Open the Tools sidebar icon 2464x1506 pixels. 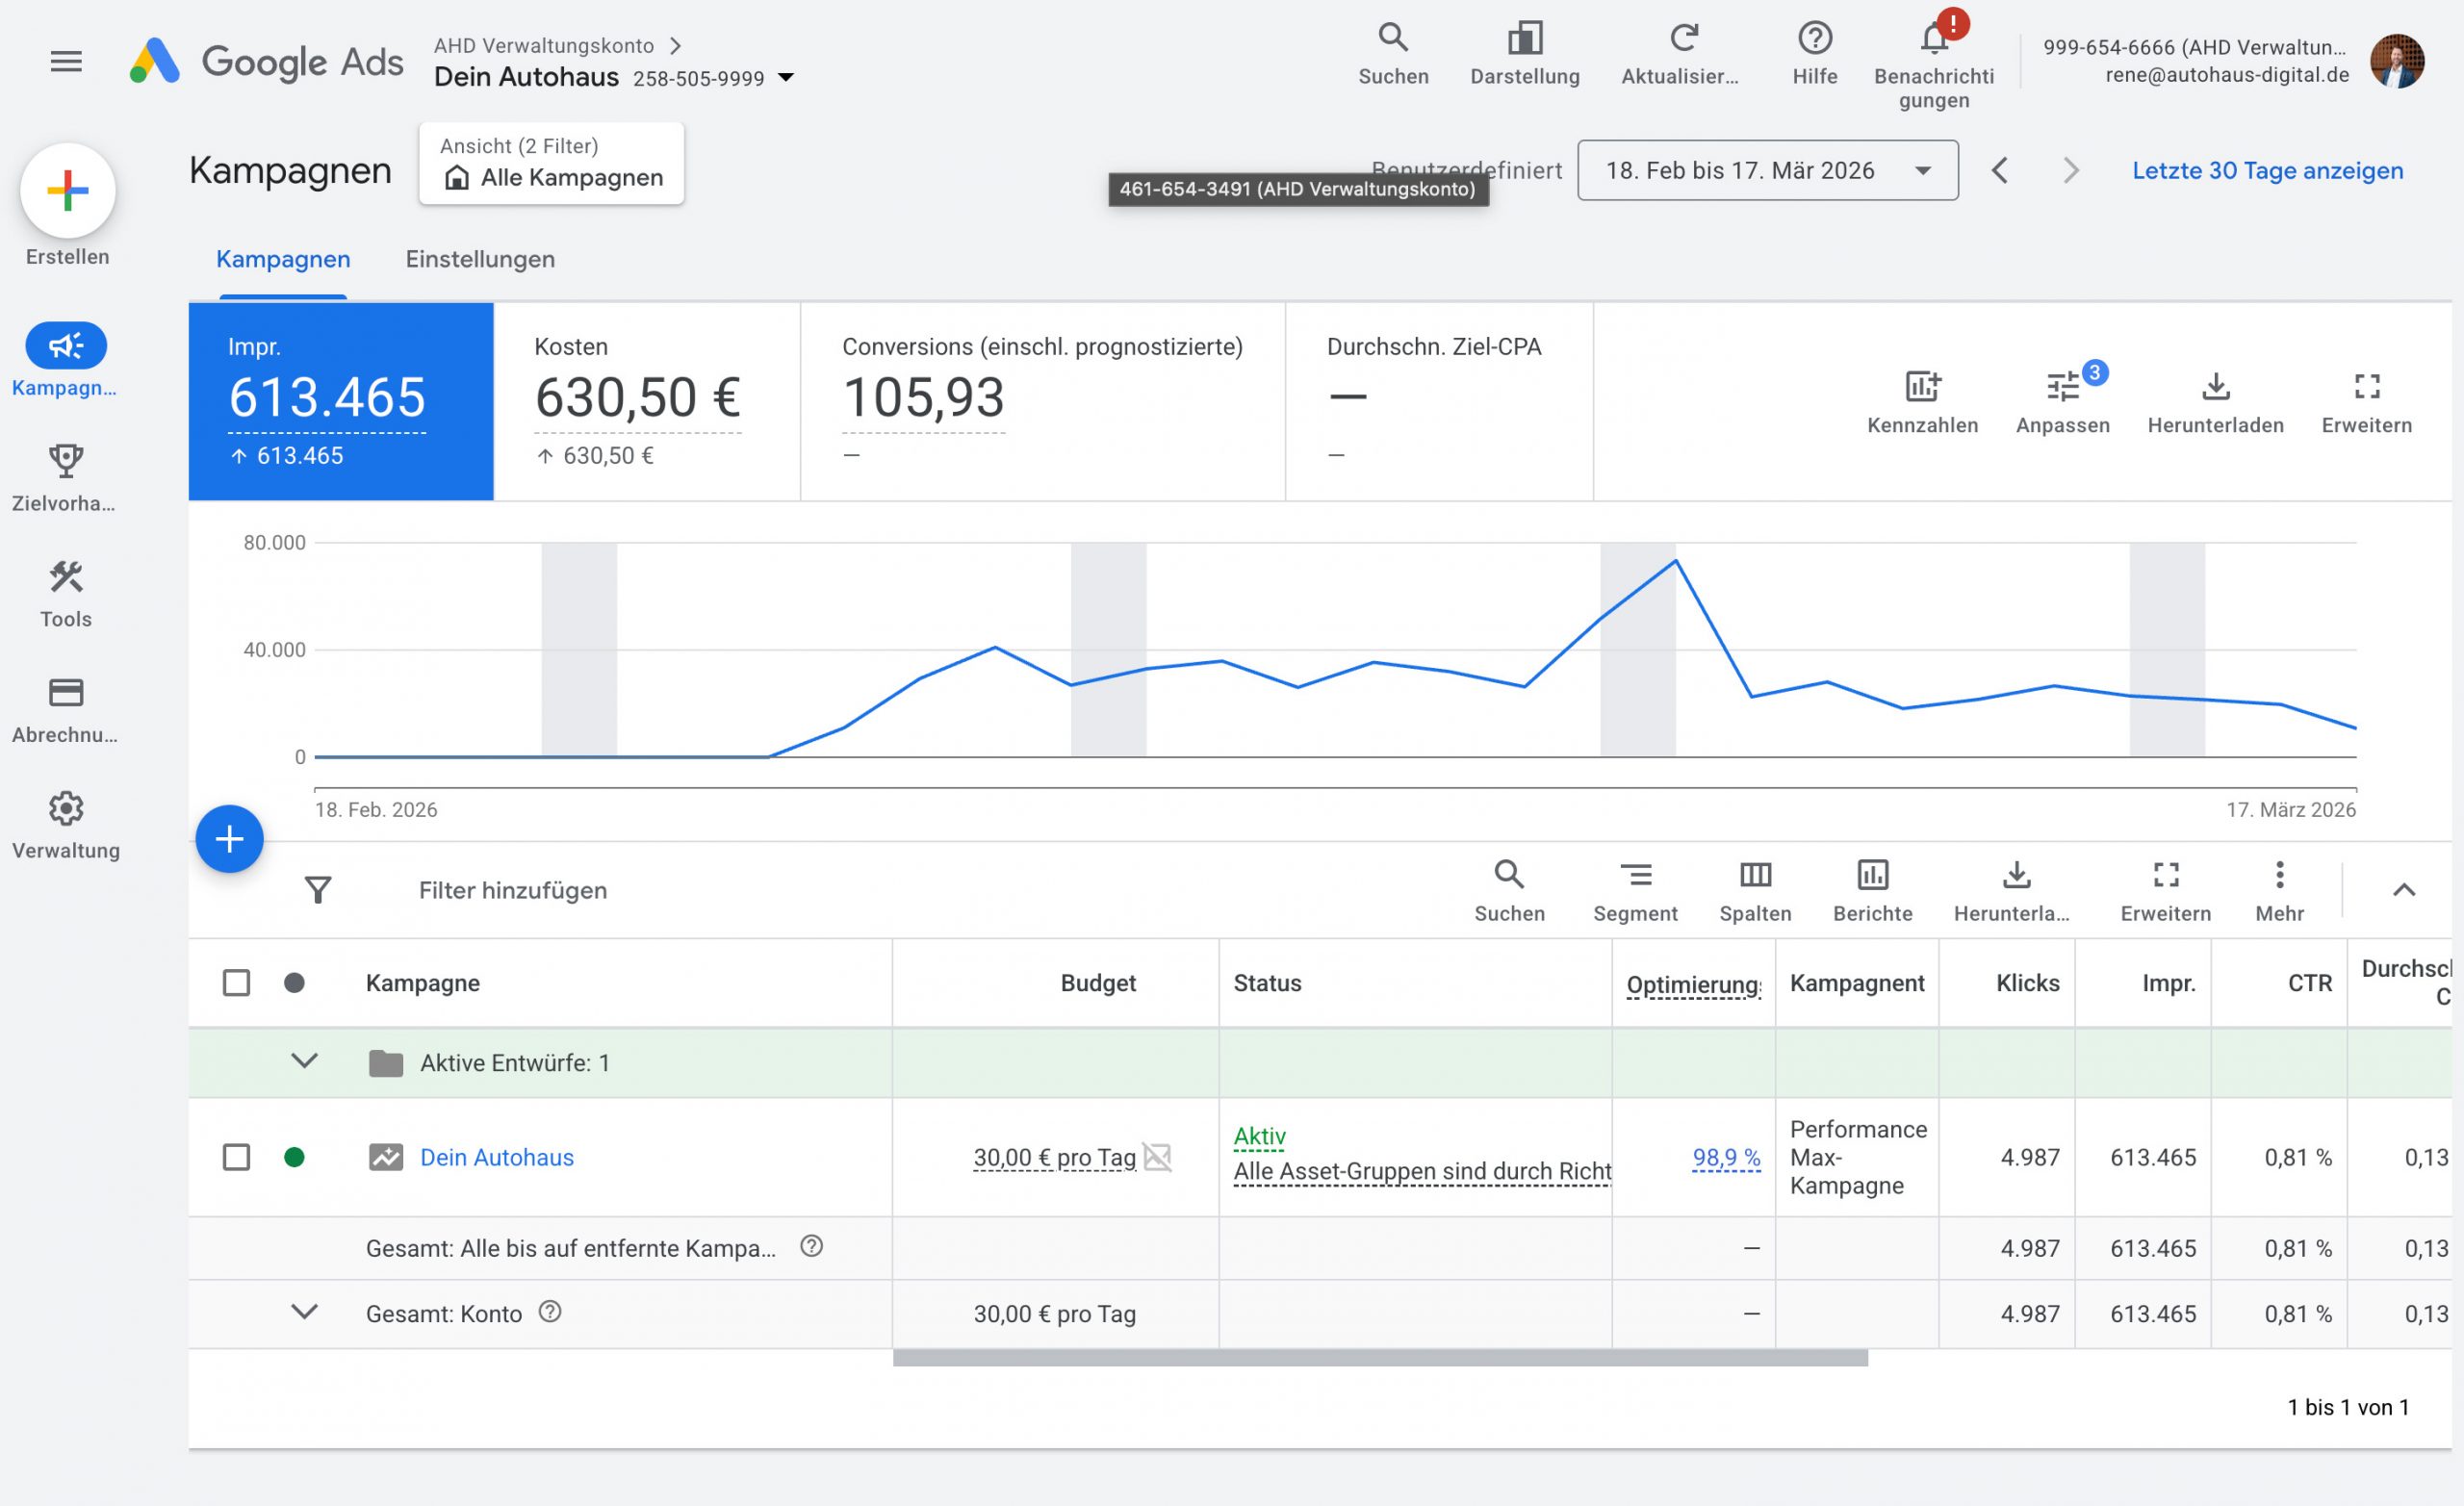coord(66,577)
